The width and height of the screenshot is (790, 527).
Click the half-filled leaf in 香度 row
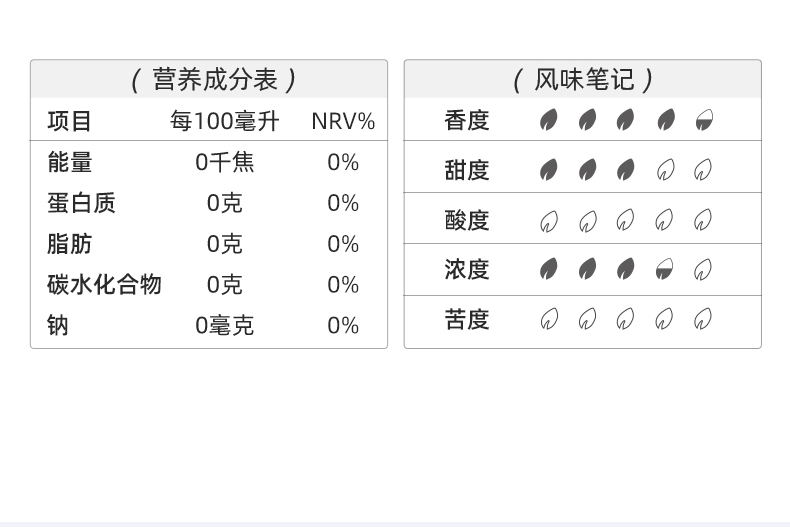pos(704,121)
